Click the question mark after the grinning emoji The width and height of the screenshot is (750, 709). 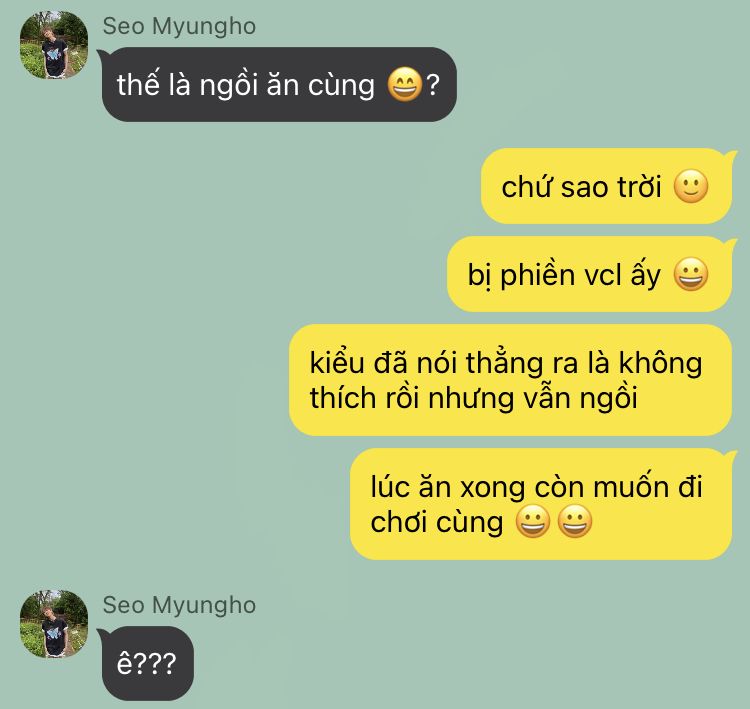point(432,85)
